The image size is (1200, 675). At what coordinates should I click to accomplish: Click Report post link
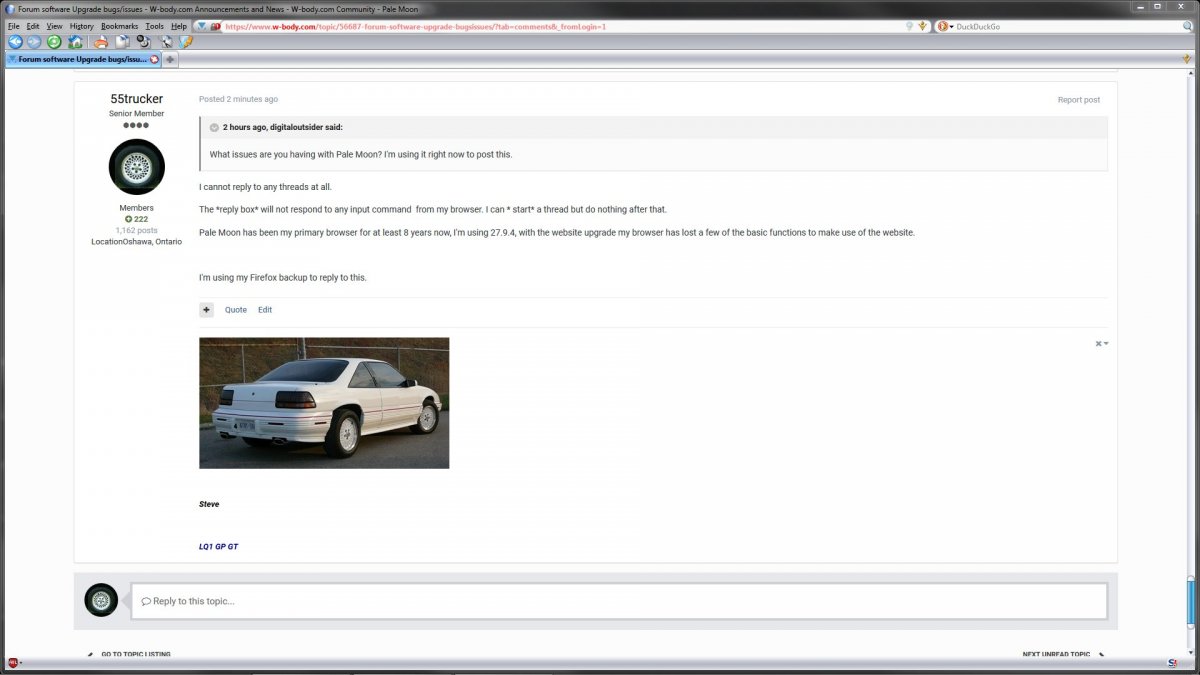[1079, 100]
